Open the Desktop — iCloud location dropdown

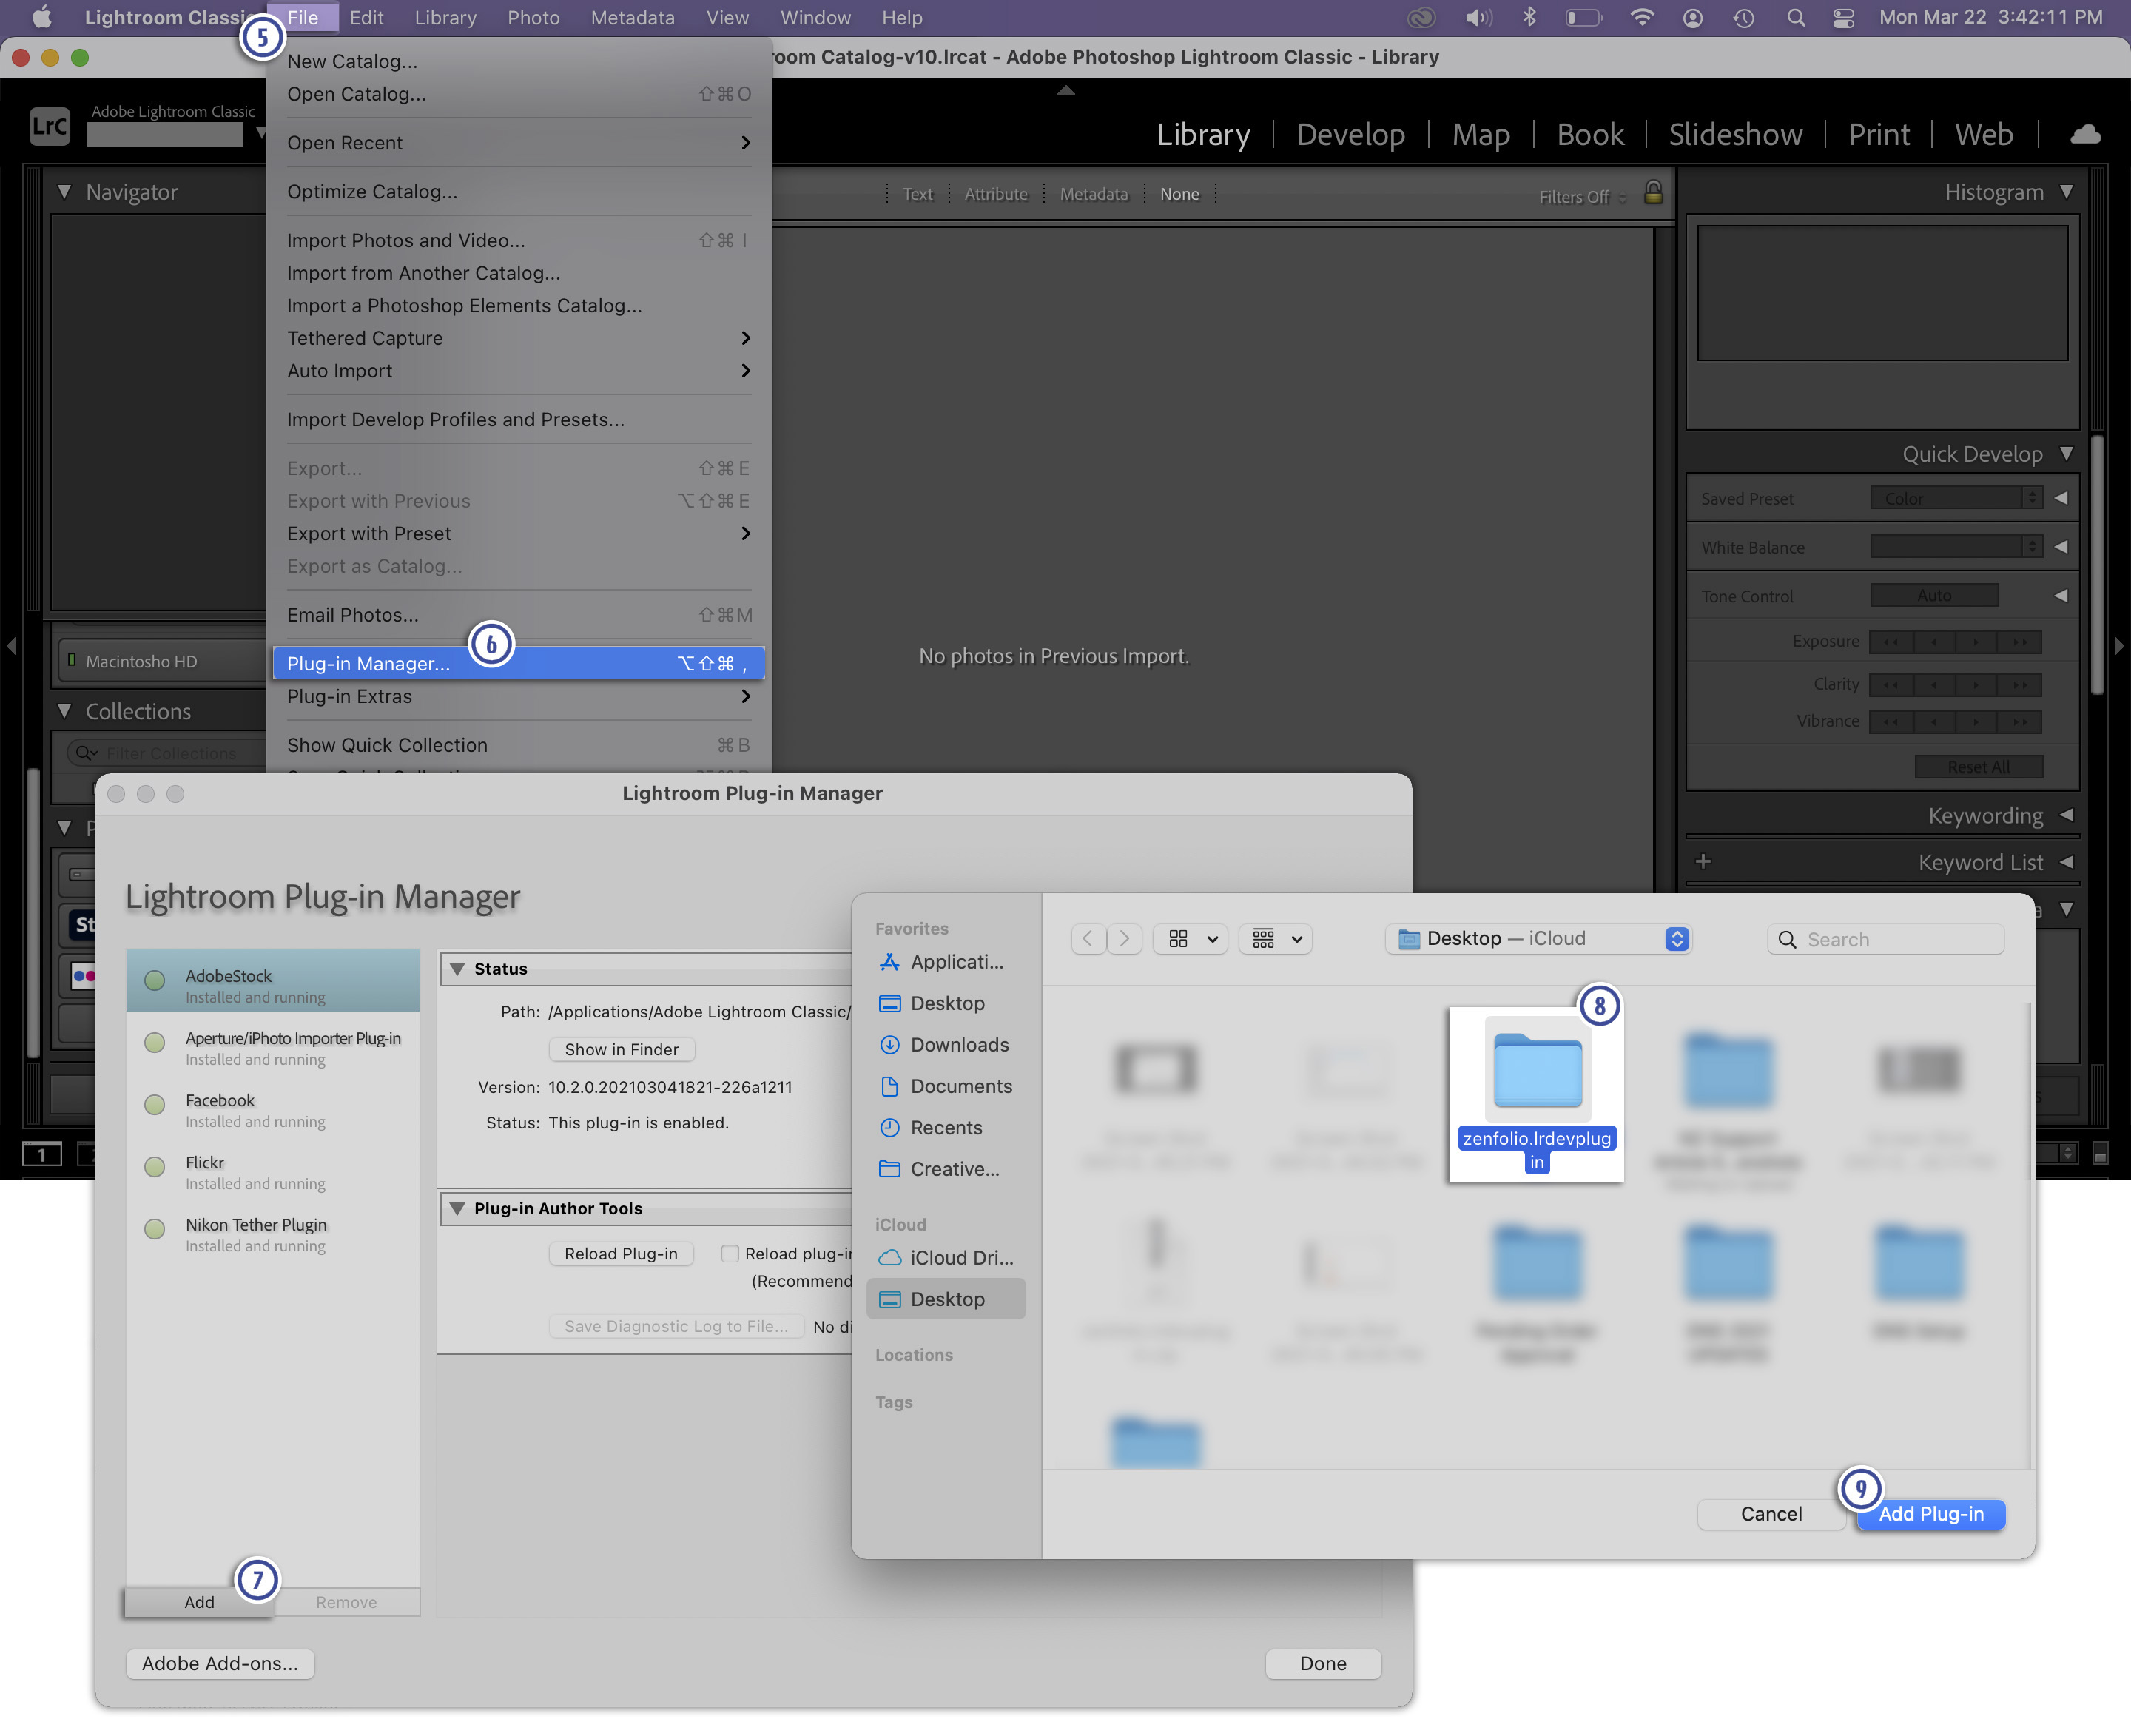tap(1537, 938)
